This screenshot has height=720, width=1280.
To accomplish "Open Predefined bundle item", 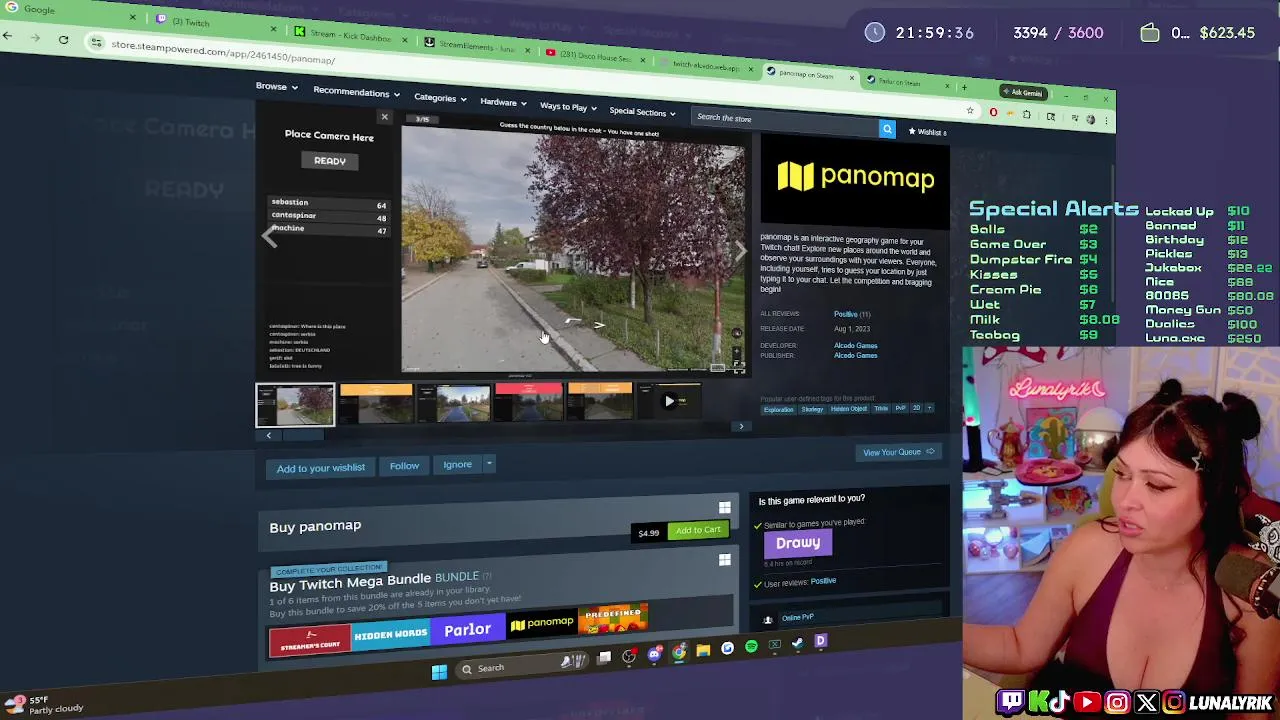I will [613, 619].
